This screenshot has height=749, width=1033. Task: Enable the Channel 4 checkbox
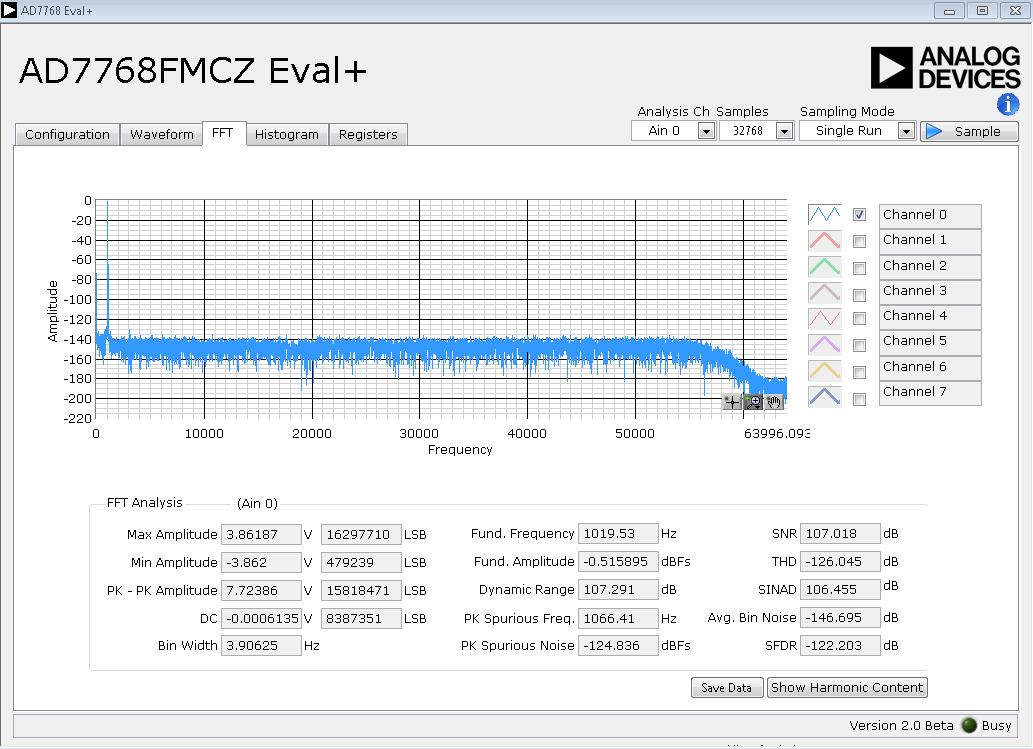pyautogui.click(x=859, y=318)
